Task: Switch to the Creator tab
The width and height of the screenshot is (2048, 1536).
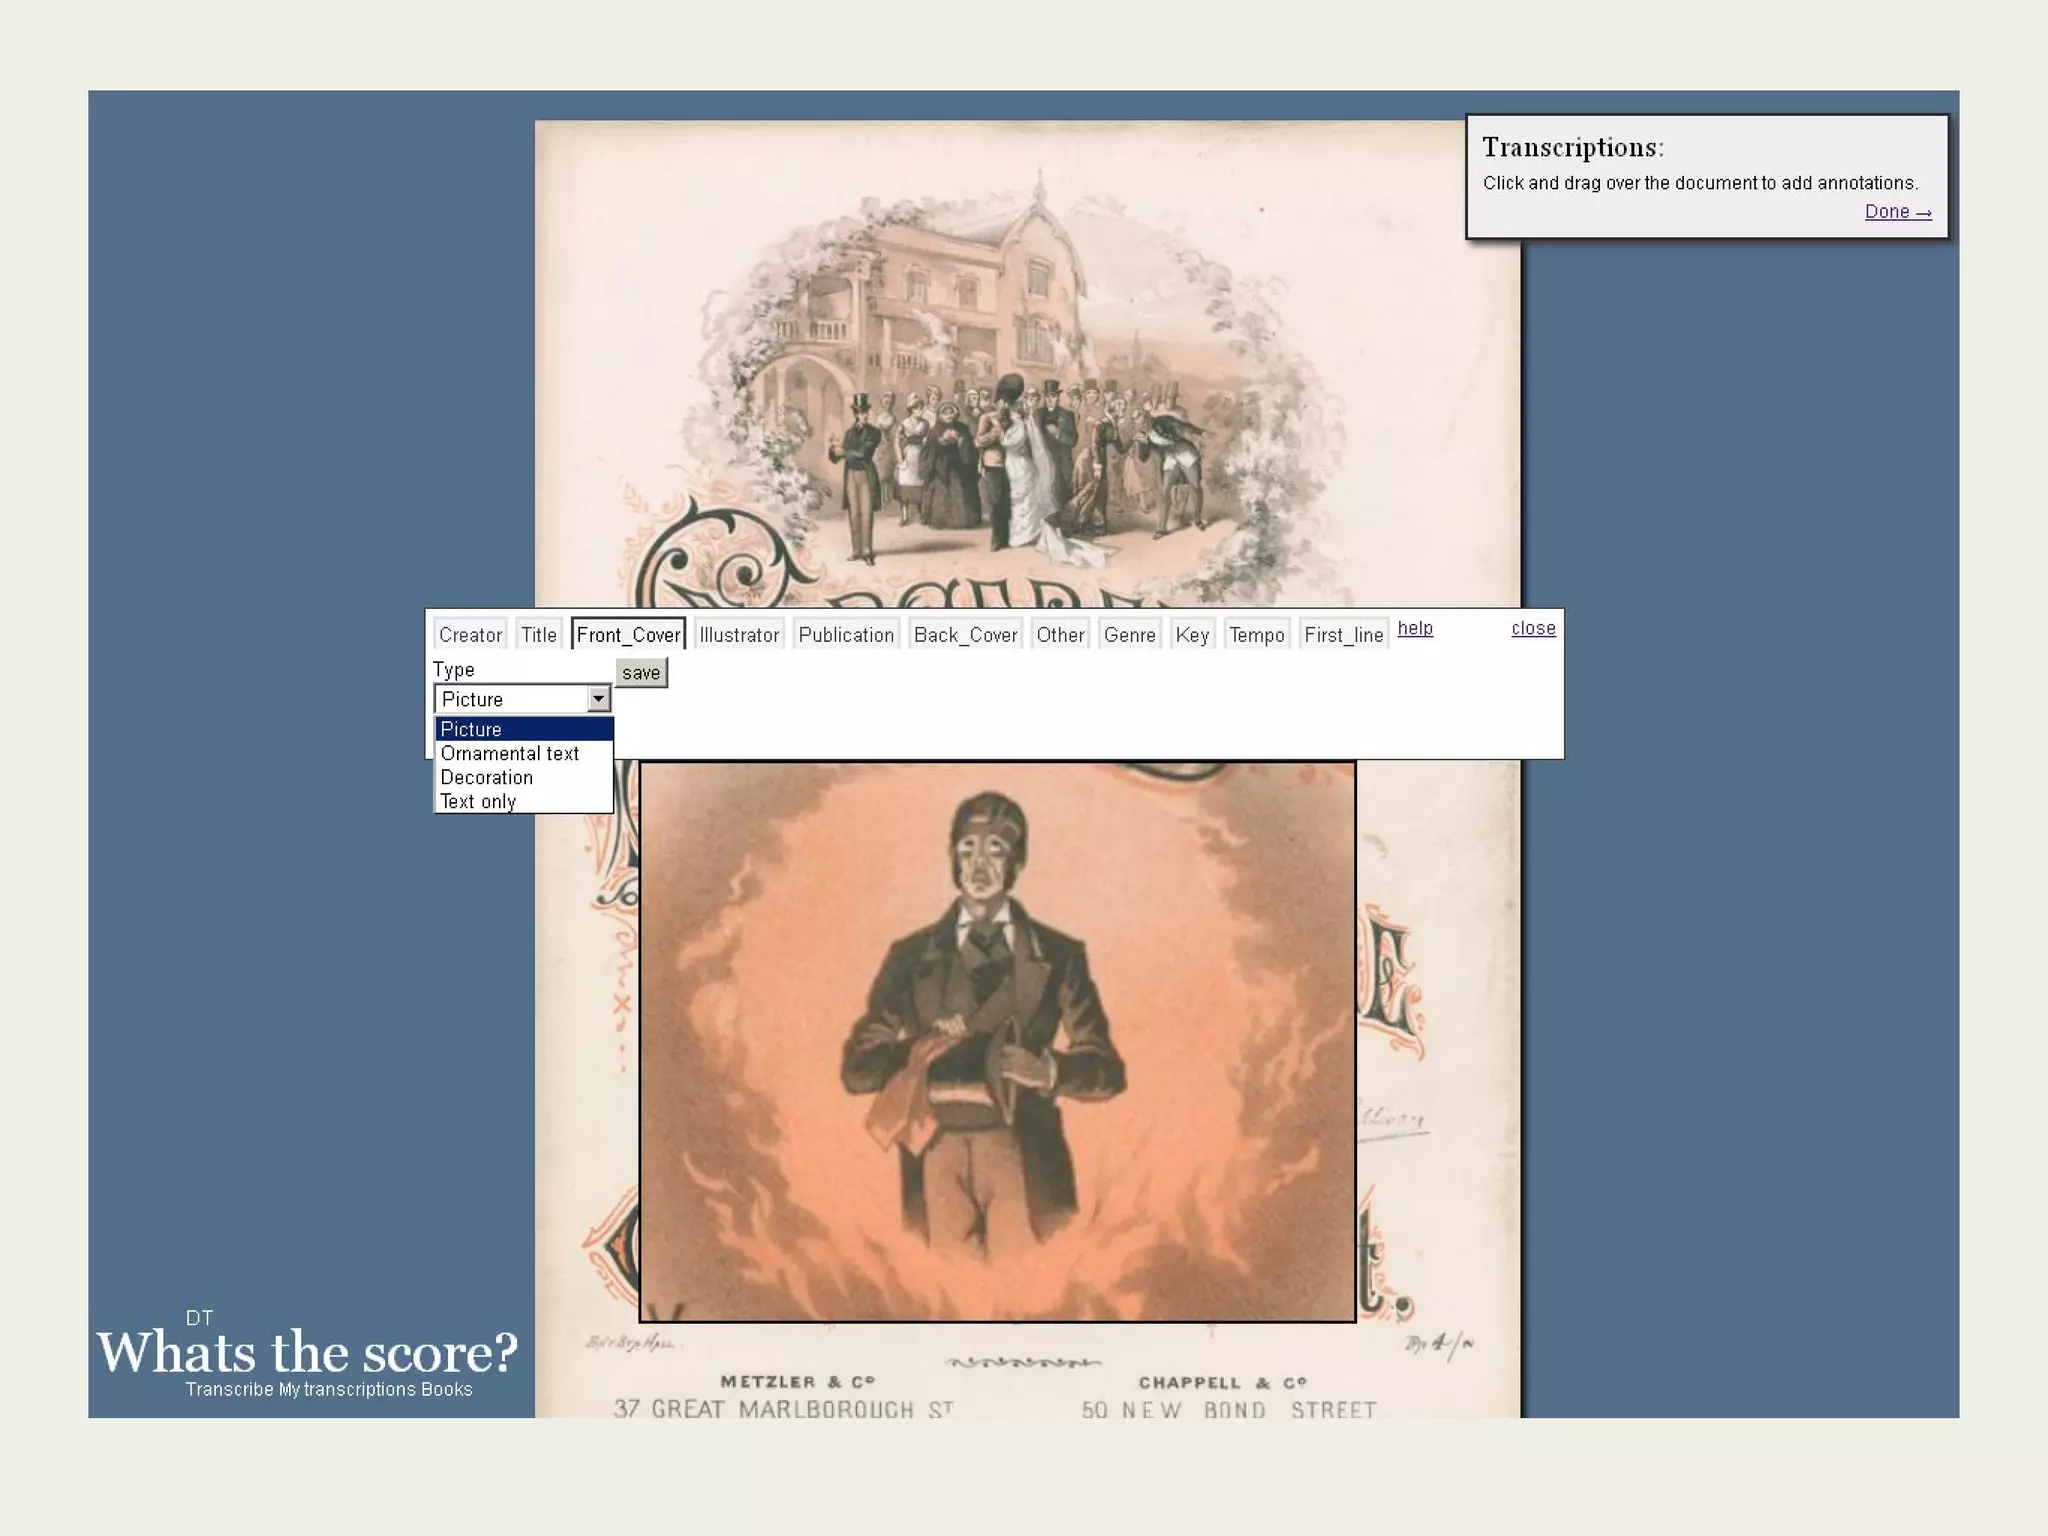Action: click(x=470, y=635)
